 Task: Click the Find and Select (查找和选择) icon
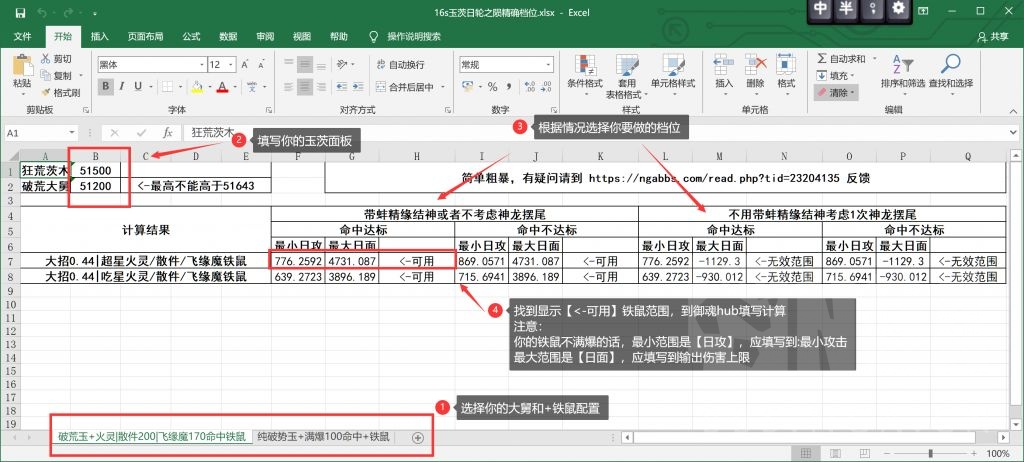[949, 66]
